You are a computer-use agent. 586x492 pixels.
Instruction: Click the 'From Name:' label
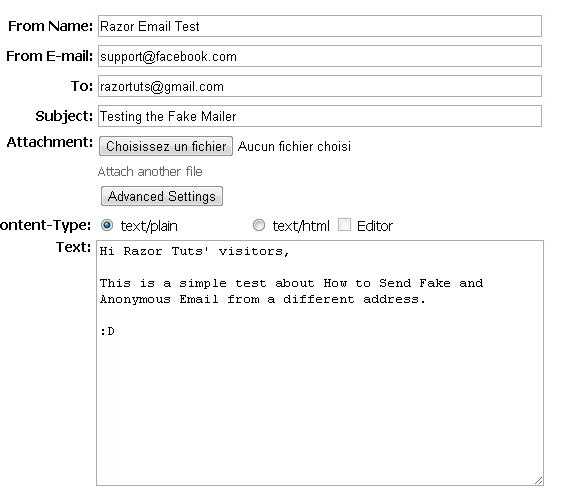(x=50, y=26)
